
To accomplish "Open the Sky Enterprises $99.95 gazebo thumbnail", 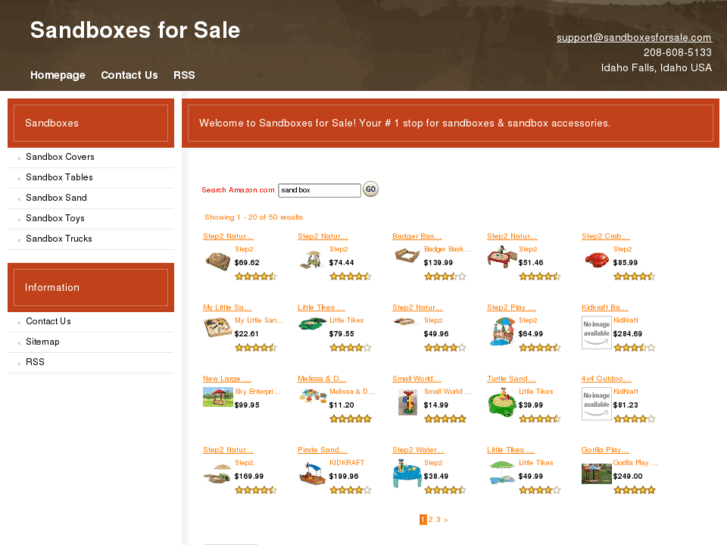I will click(218, 398).
